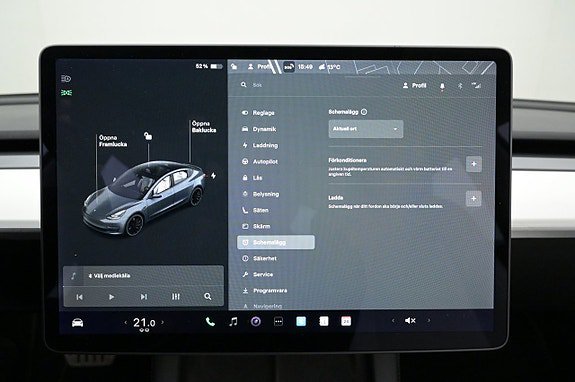Open the Säkerhet safety menu
Screen dimensions: 575x382
pyautogui.click(x=259, y=258)
